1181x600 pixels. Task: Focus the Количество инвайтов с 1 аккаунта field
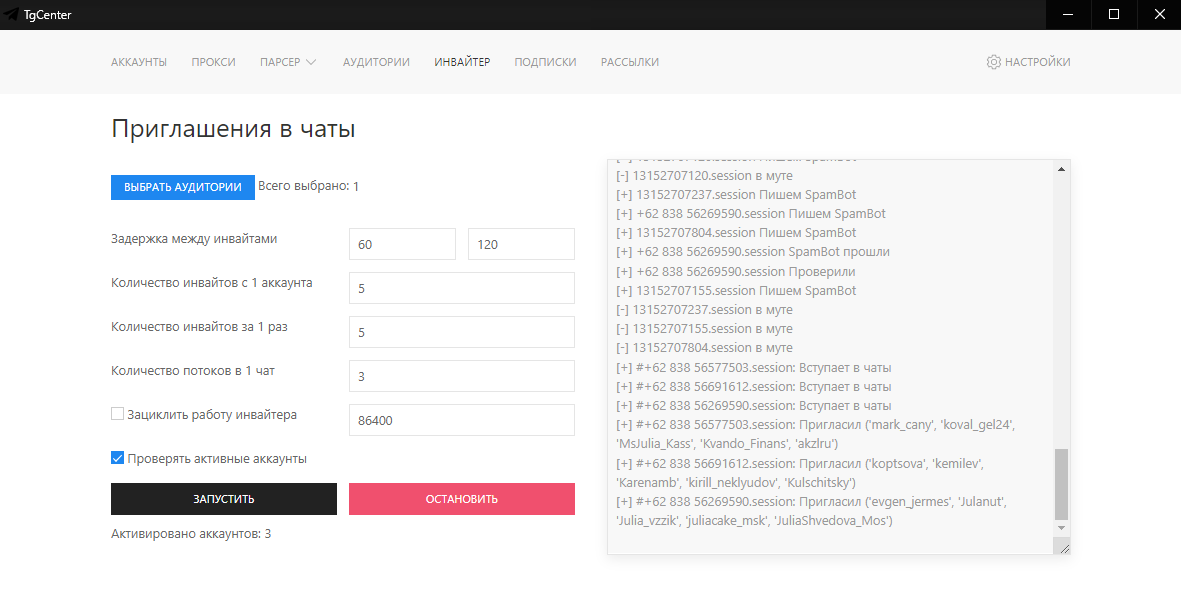click(461, 288)
